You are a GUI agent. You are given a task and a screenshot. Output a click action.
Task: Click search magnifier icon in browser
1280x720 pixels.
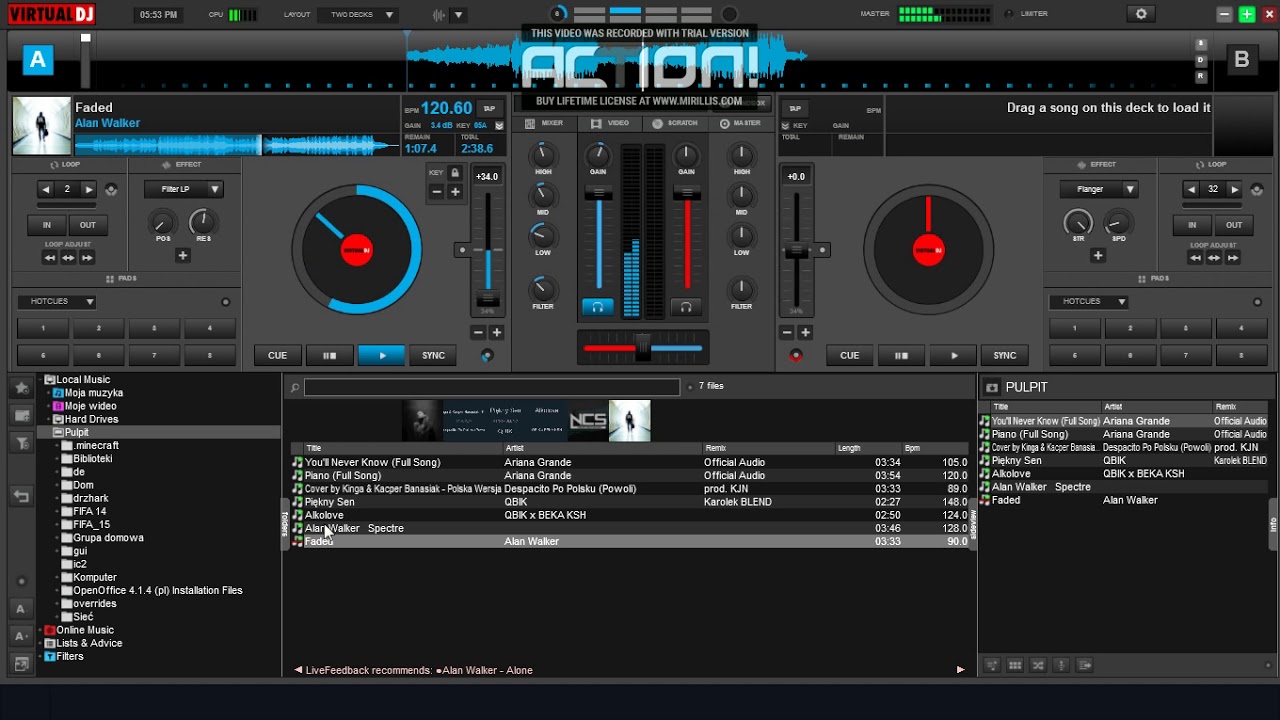click(x=294, y=388)
